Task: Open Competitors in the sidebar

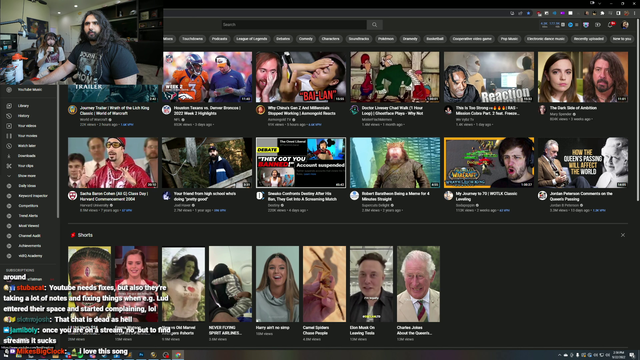Action: click(29, 206)
